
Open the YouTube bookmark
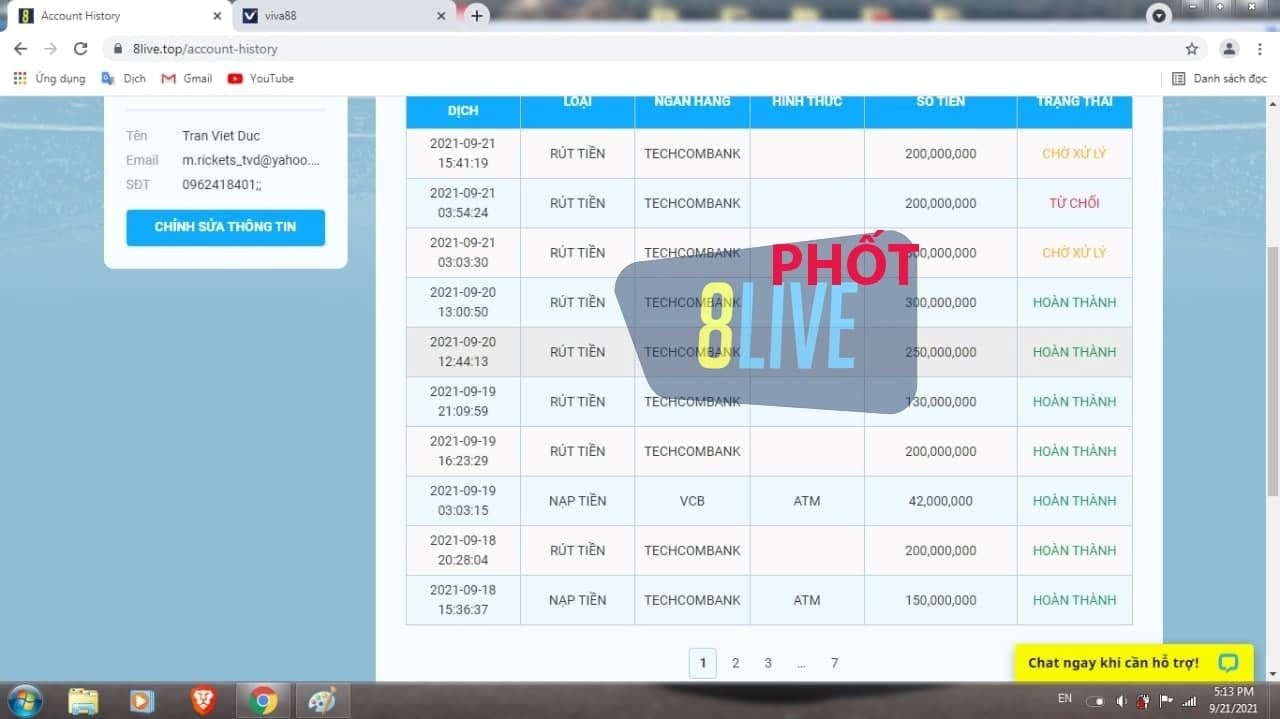[x=260, y=78]
